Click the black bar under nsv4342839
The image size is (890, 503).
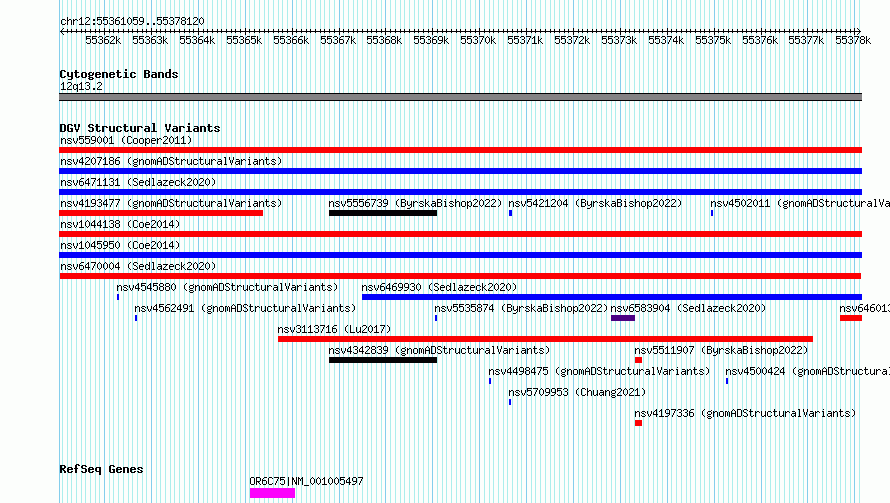383,360
